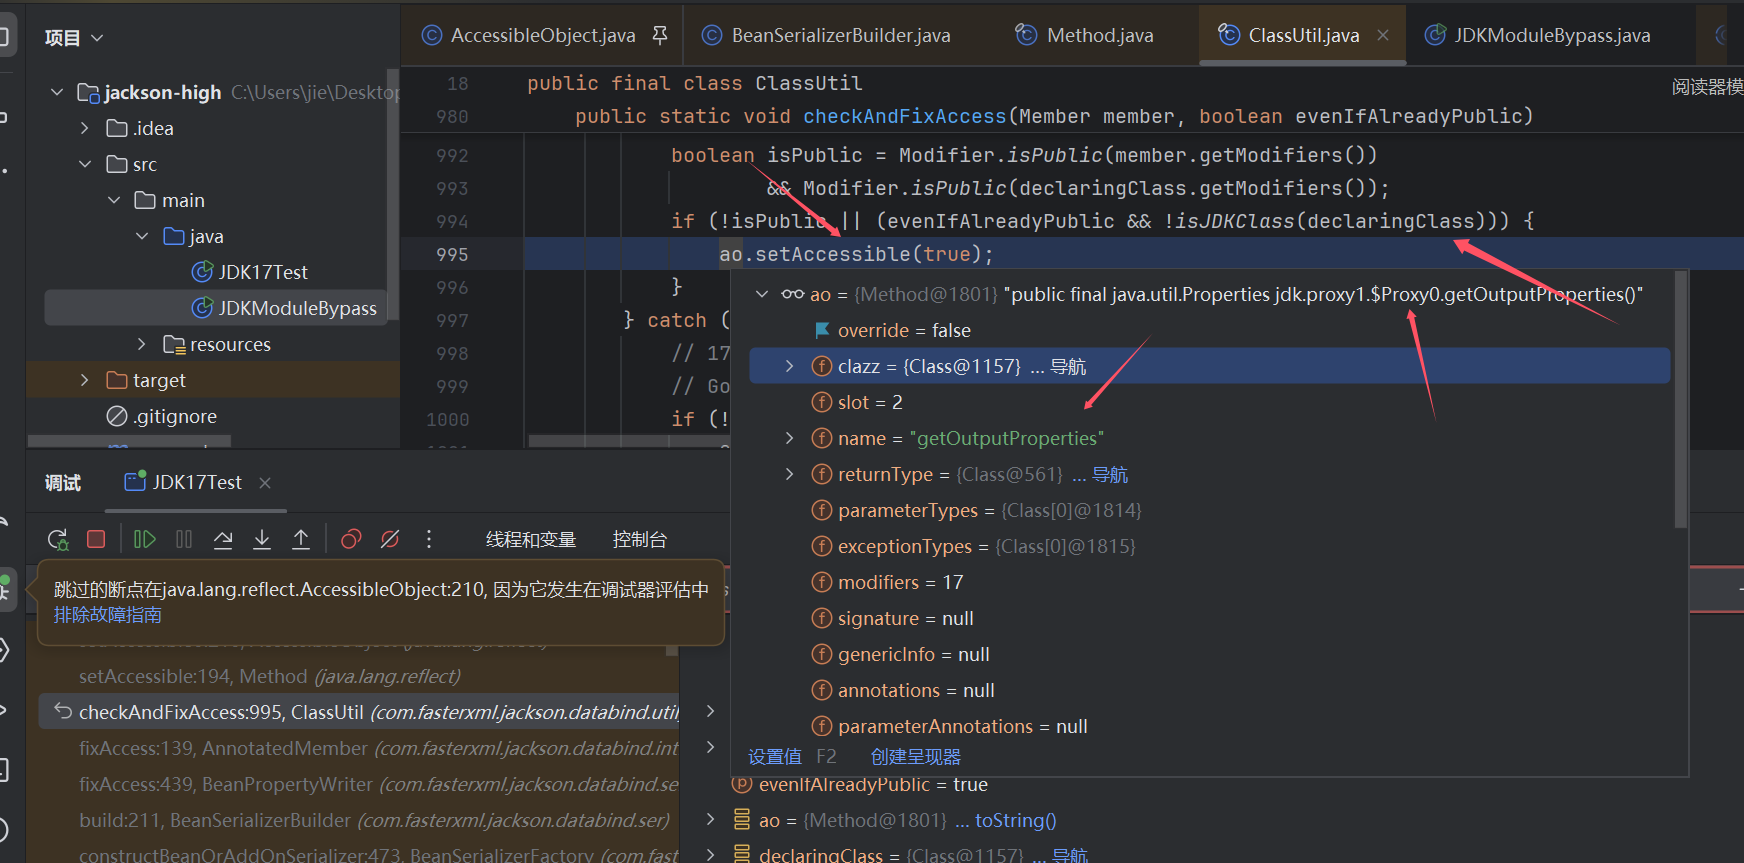Expand the returnType field node
This screenshot has height=863, width=1744.
790,474
